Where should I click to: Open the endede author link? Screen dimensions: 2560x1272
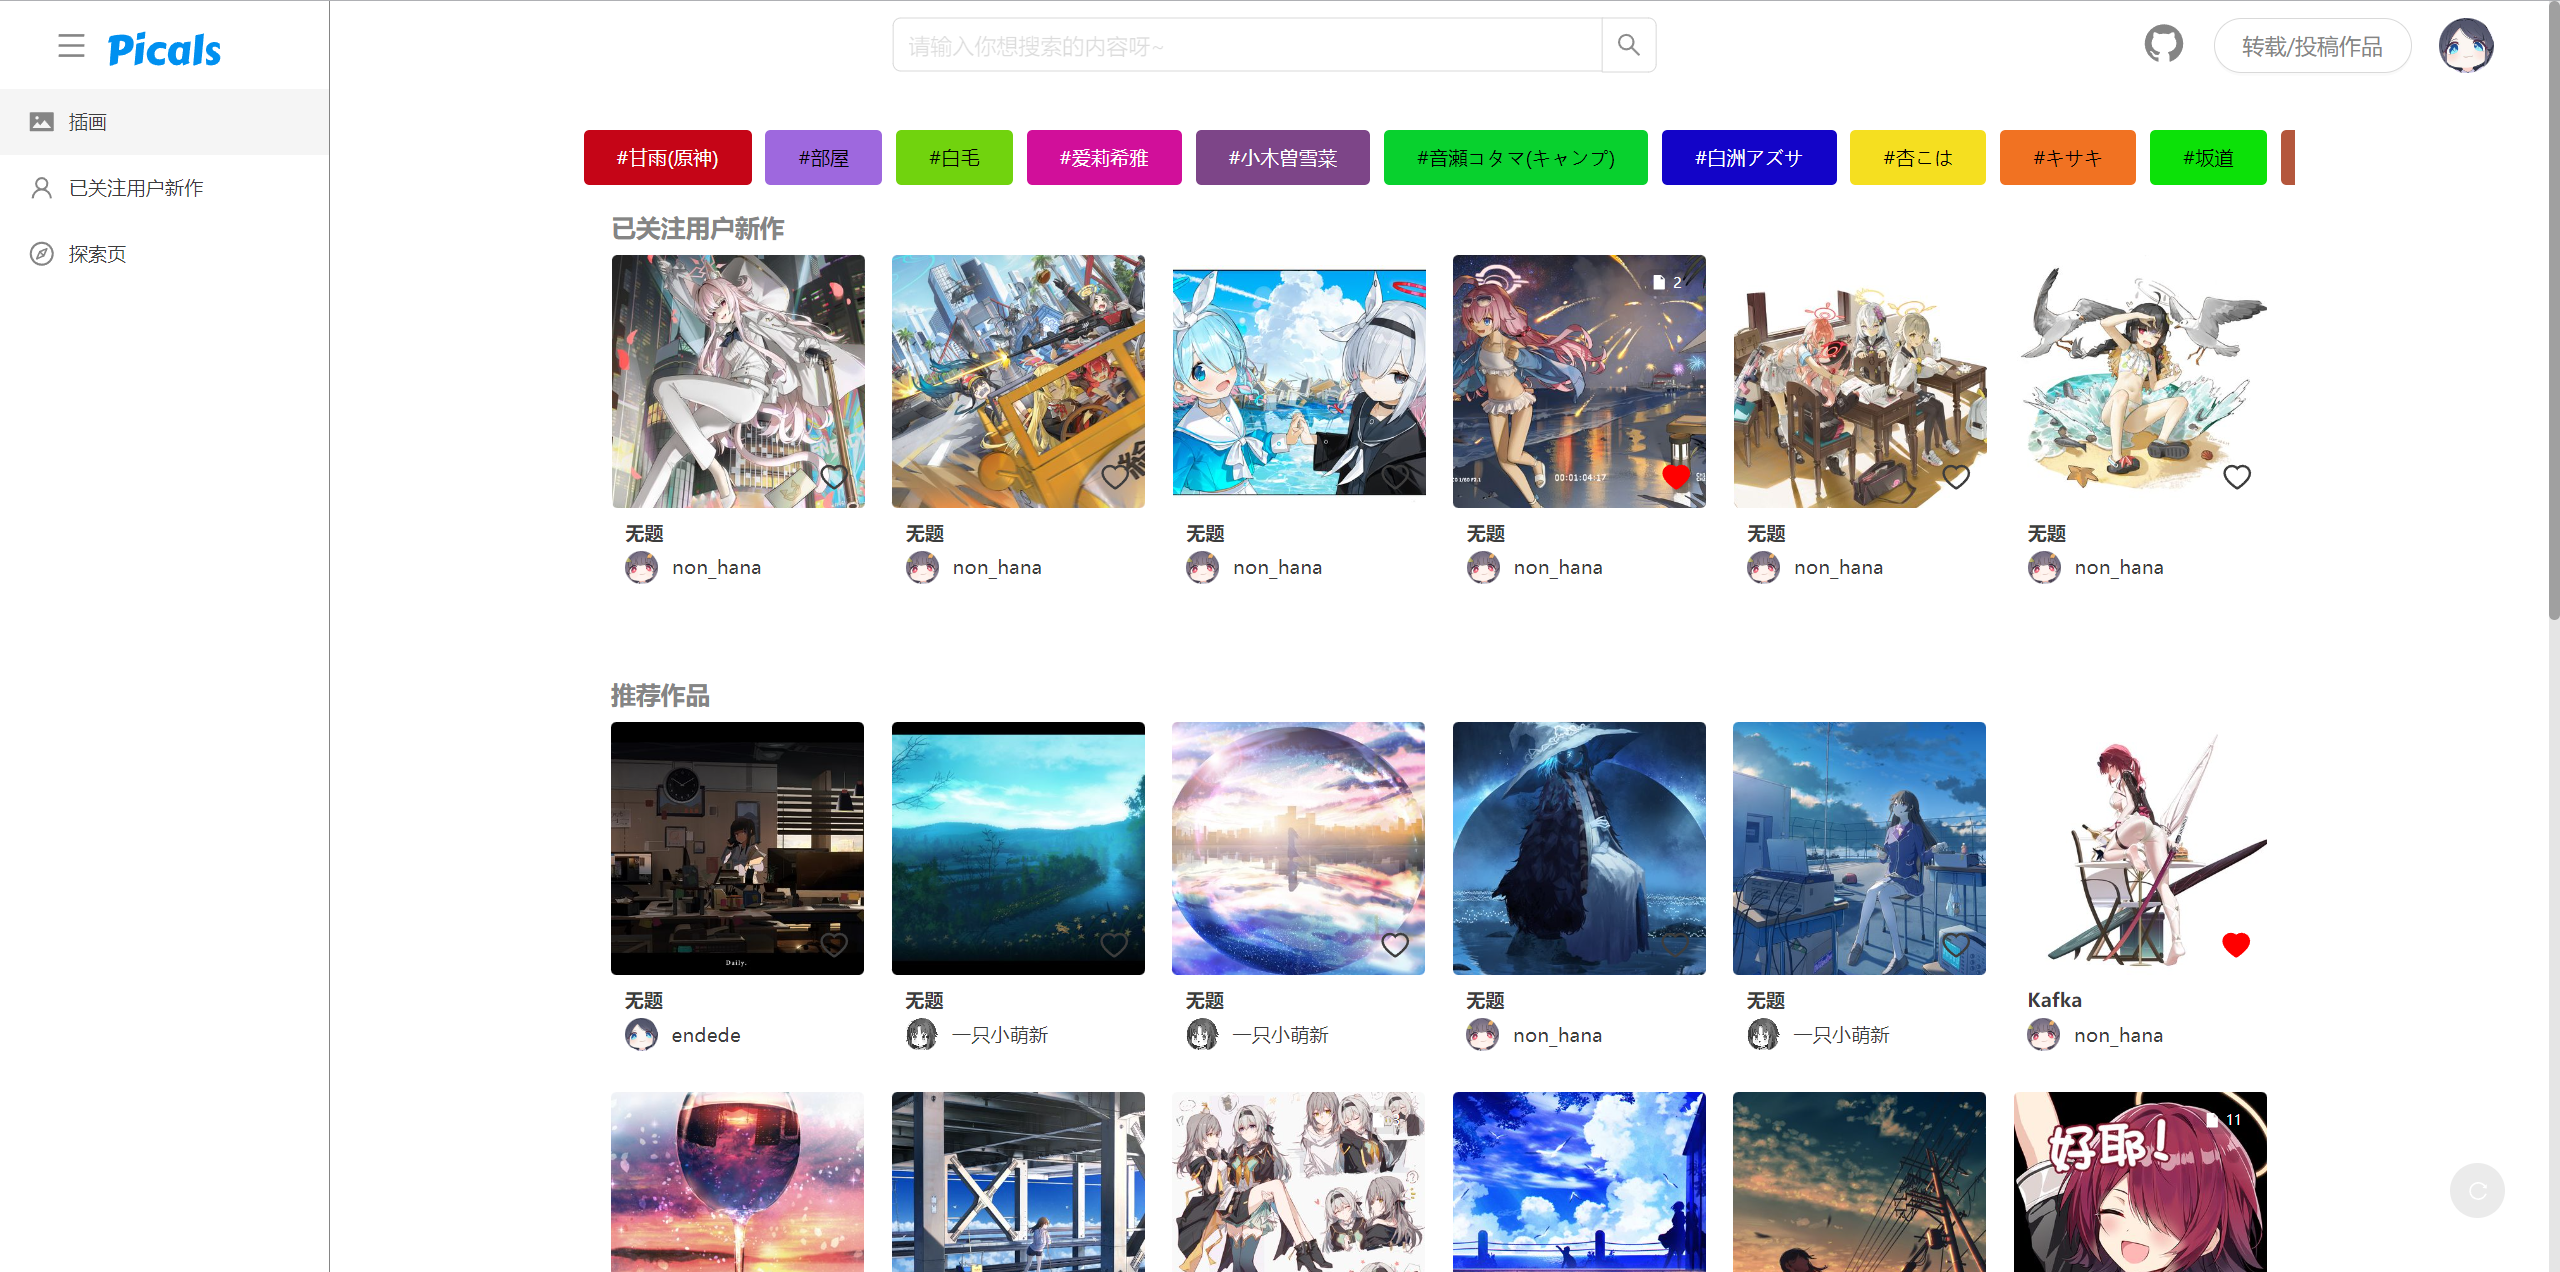(706, 1035)
